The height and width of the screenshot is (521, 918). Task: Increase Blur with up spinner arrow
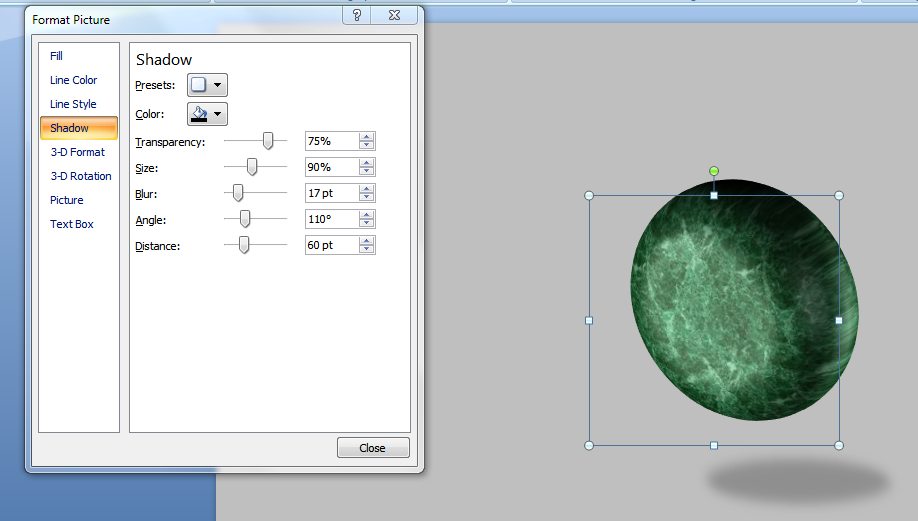366,189
